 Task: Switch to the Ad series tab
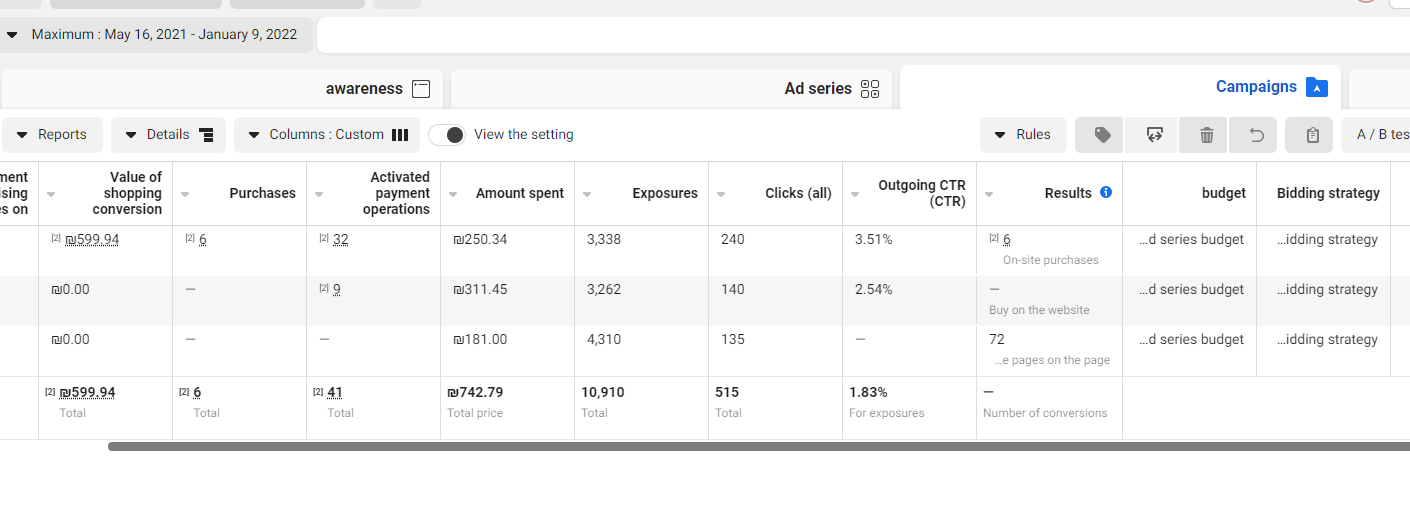pos(672,89)
